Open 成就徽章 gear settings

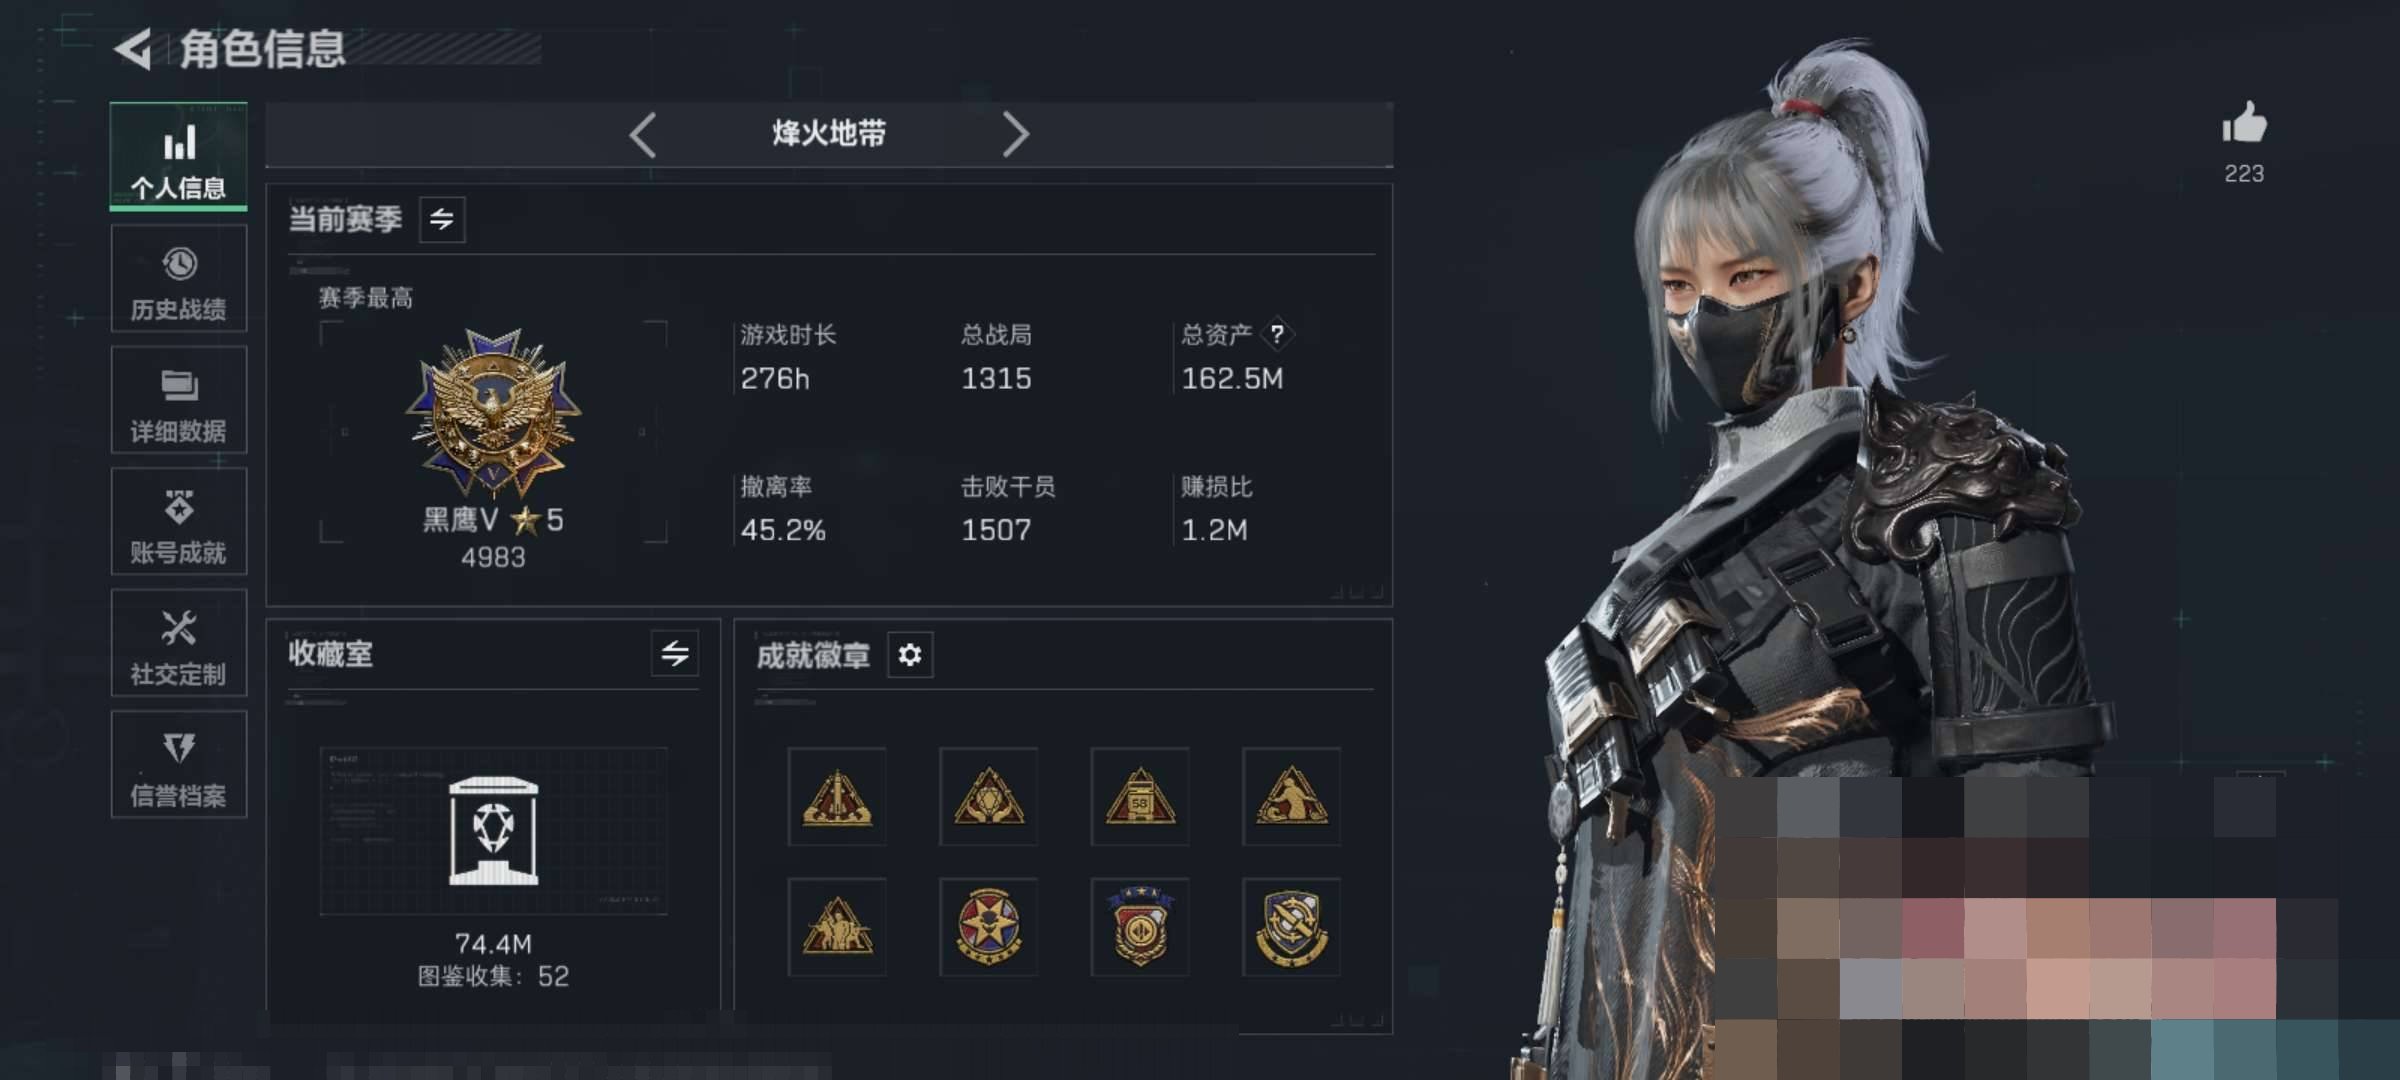pos(910,655)
